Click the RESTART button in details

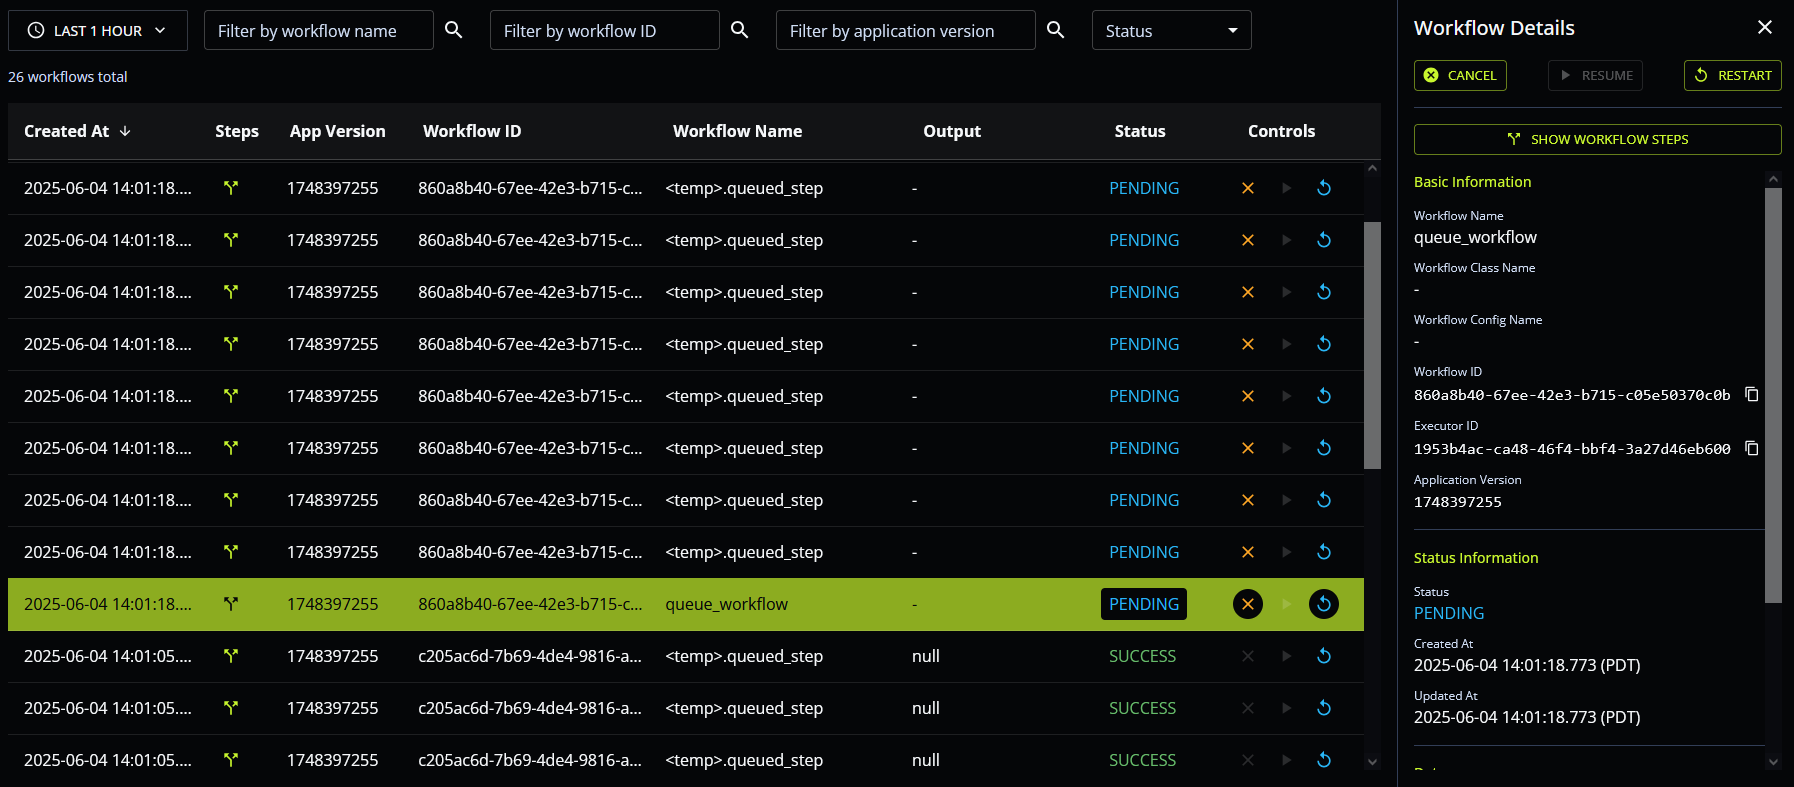pos(1733,75)
